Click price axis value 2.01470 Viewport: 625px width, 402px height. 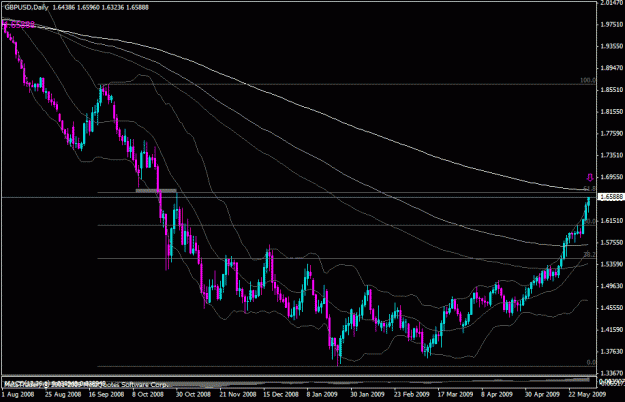coord(611,3)
